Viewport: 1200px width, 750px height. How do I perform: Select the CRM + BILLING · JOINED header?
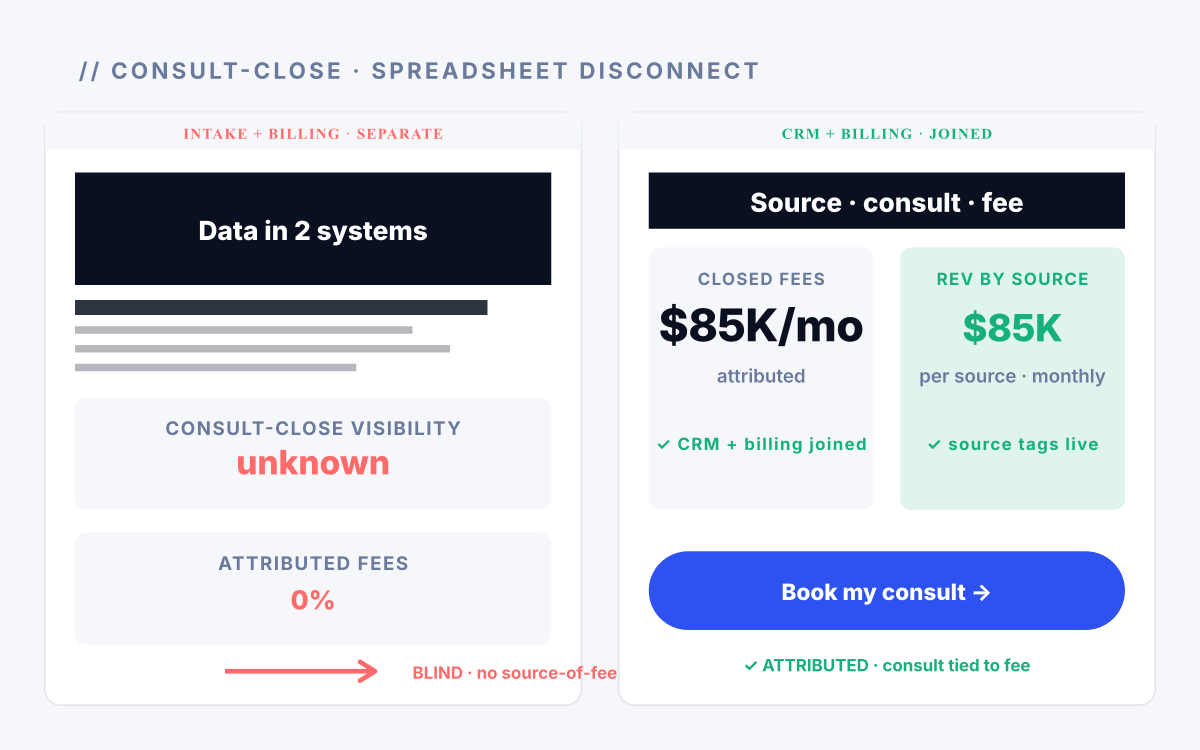click(x=886, y=134)
